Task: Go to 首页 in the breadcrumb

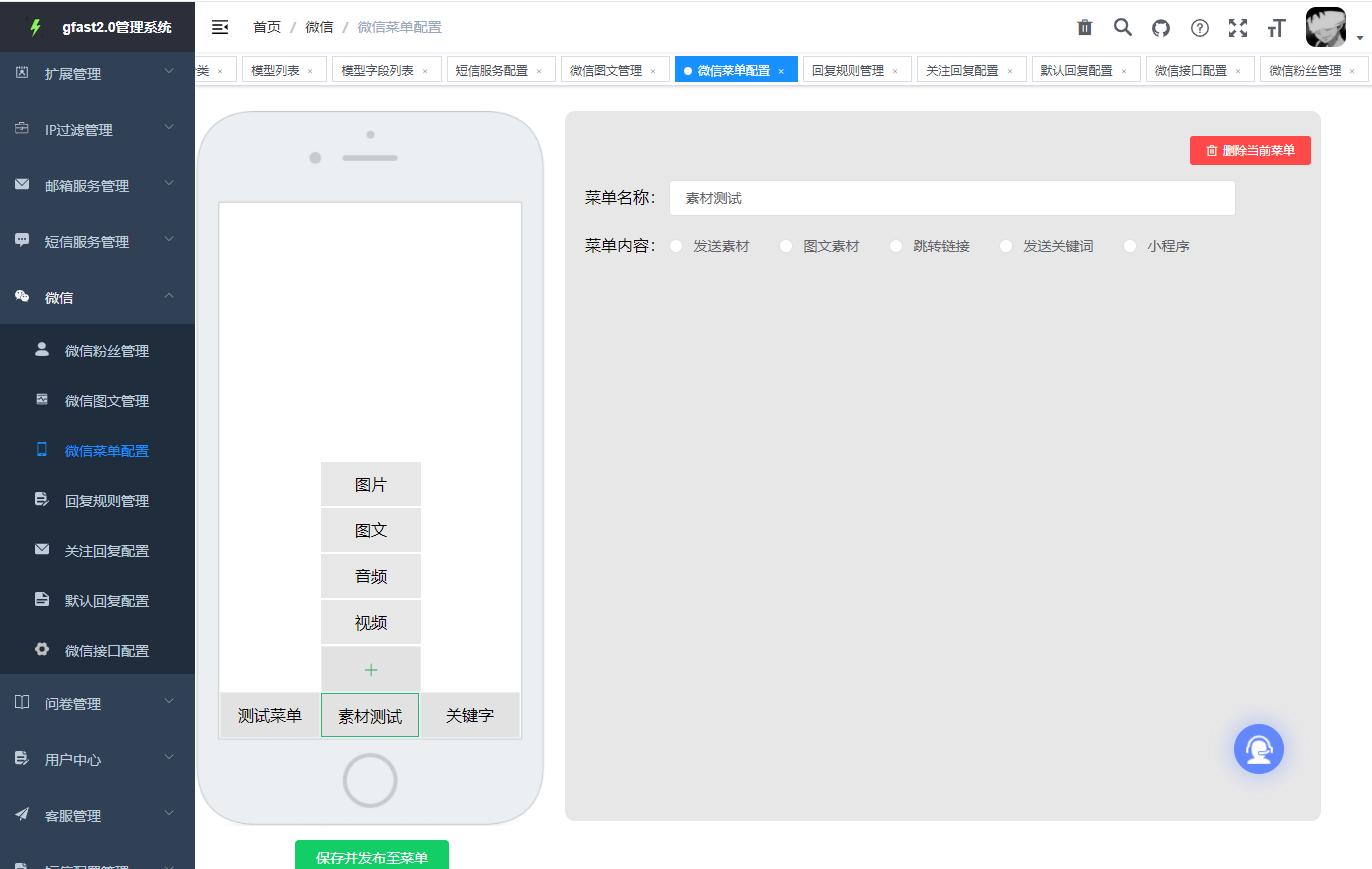Action: [x=267, y=27]
